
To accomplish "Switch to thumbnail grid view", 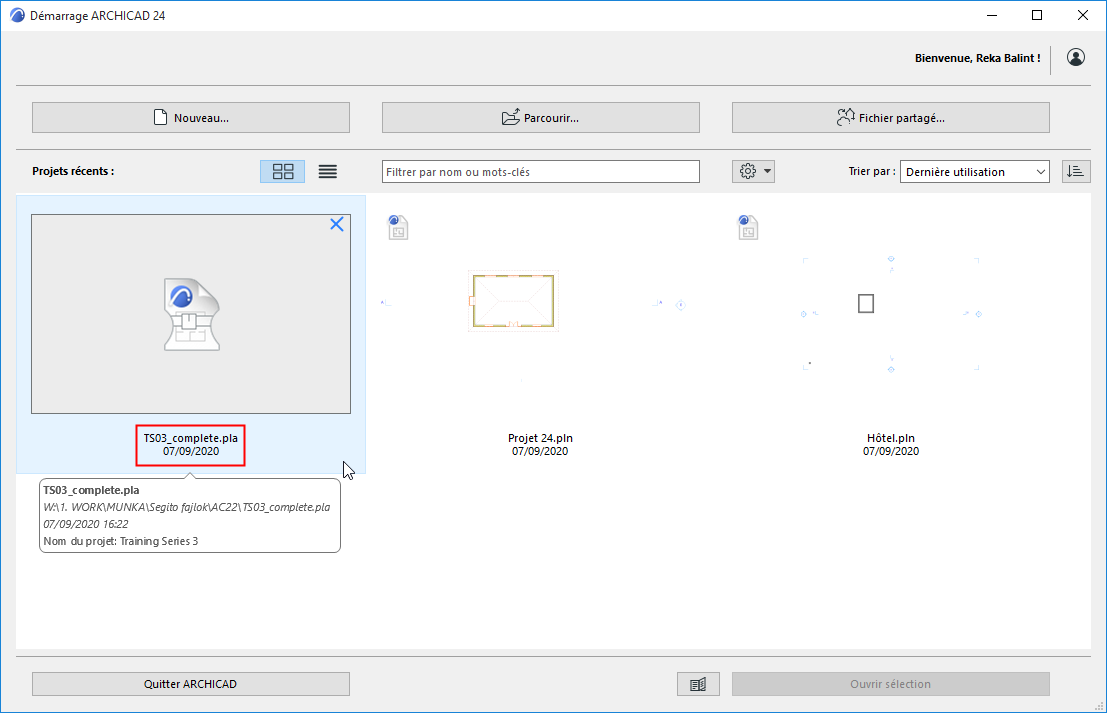I will pyautogui.click(x=282, y=172).
